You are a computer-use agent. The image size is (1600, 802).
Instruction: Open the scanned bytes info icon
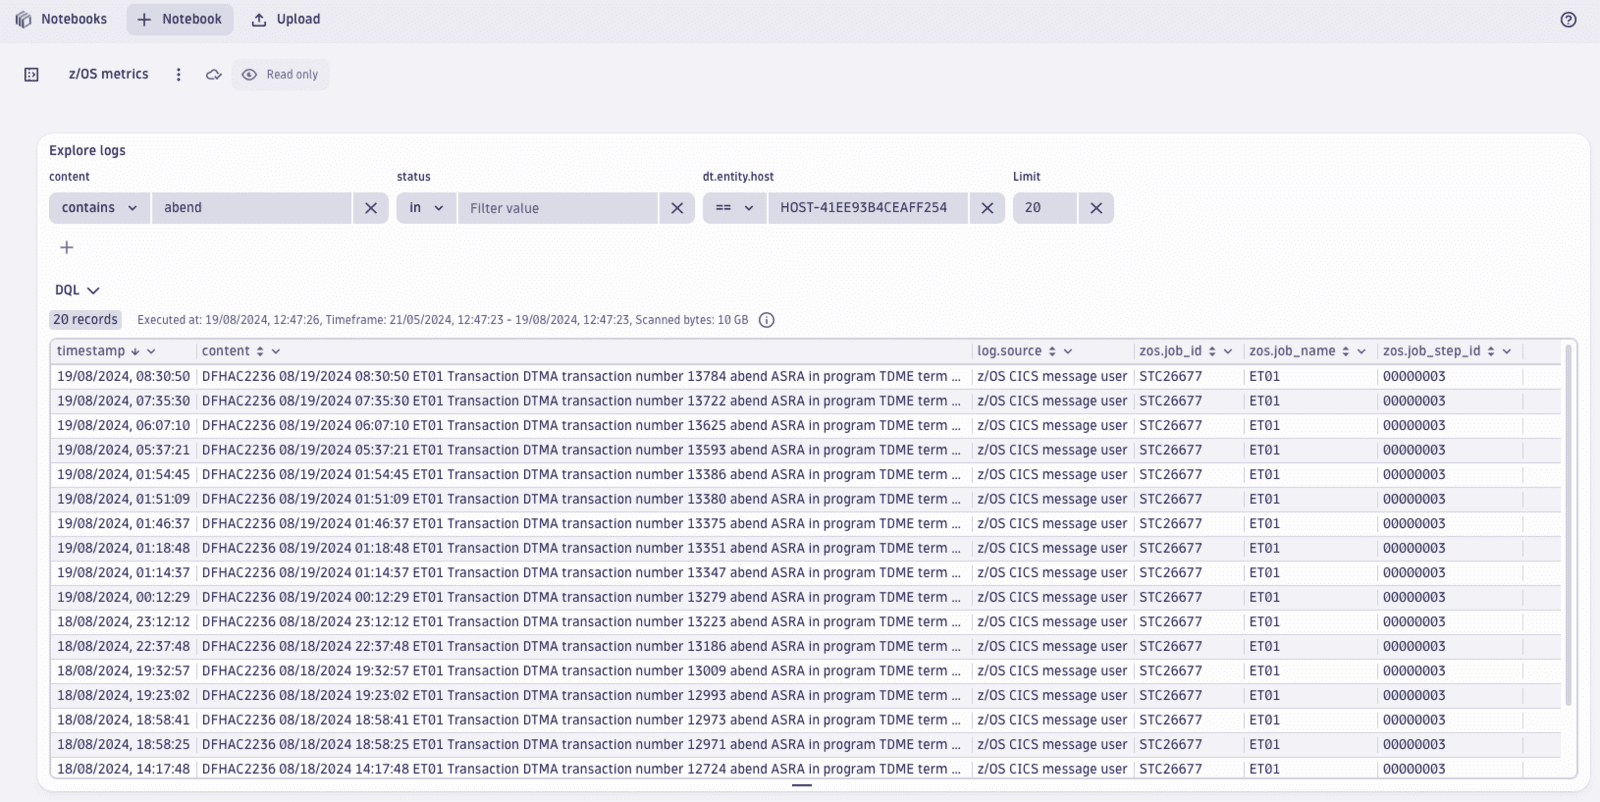coord(766,320)
